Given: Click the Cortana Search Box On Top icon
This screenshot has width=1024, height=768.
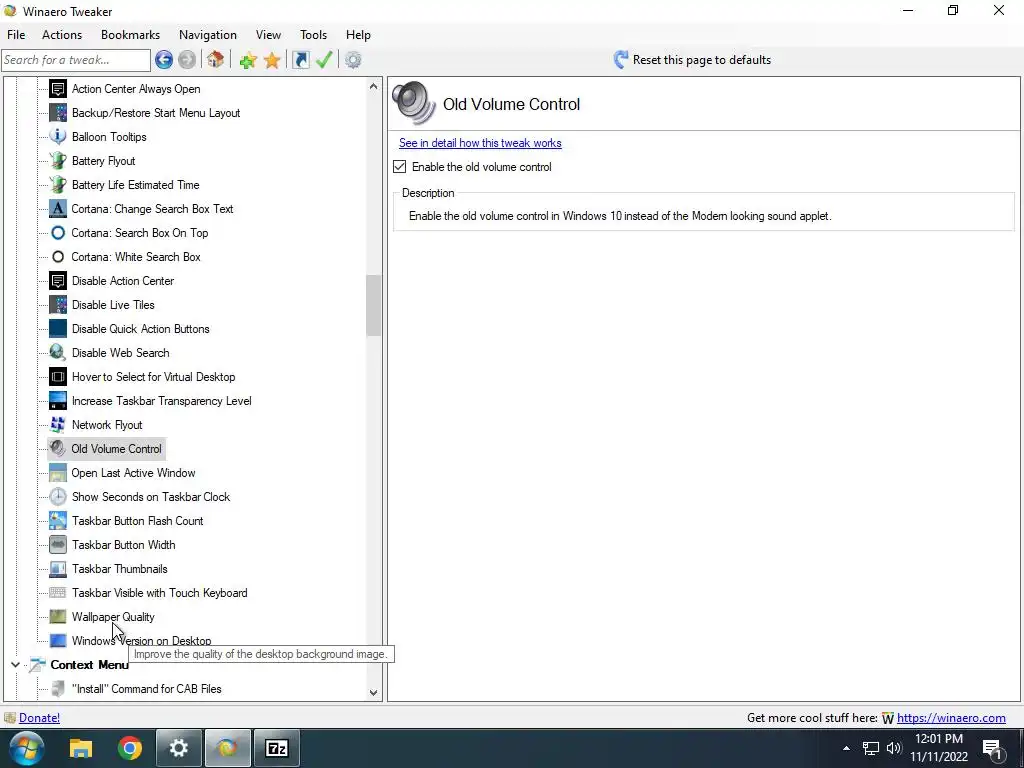Looking at the screenshot, I should 57,232.
